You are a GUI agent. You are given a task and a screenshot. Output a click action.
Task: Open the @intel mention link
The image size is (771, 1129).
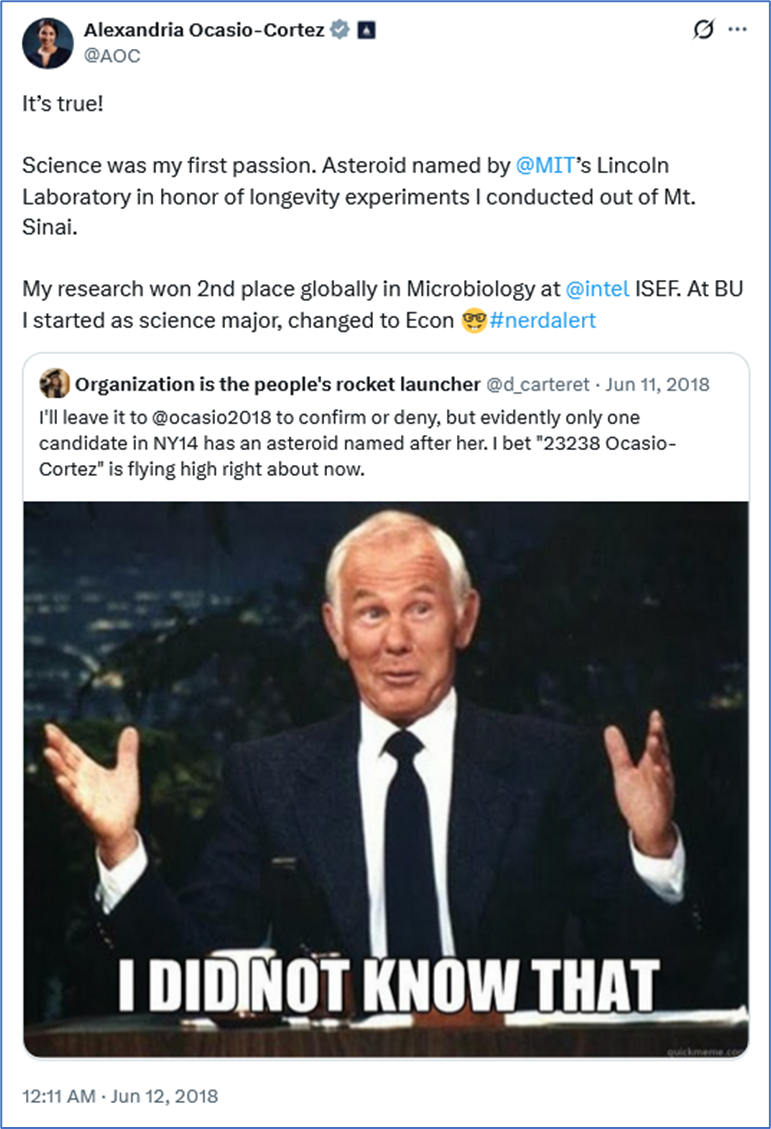[x=597, y=291]
